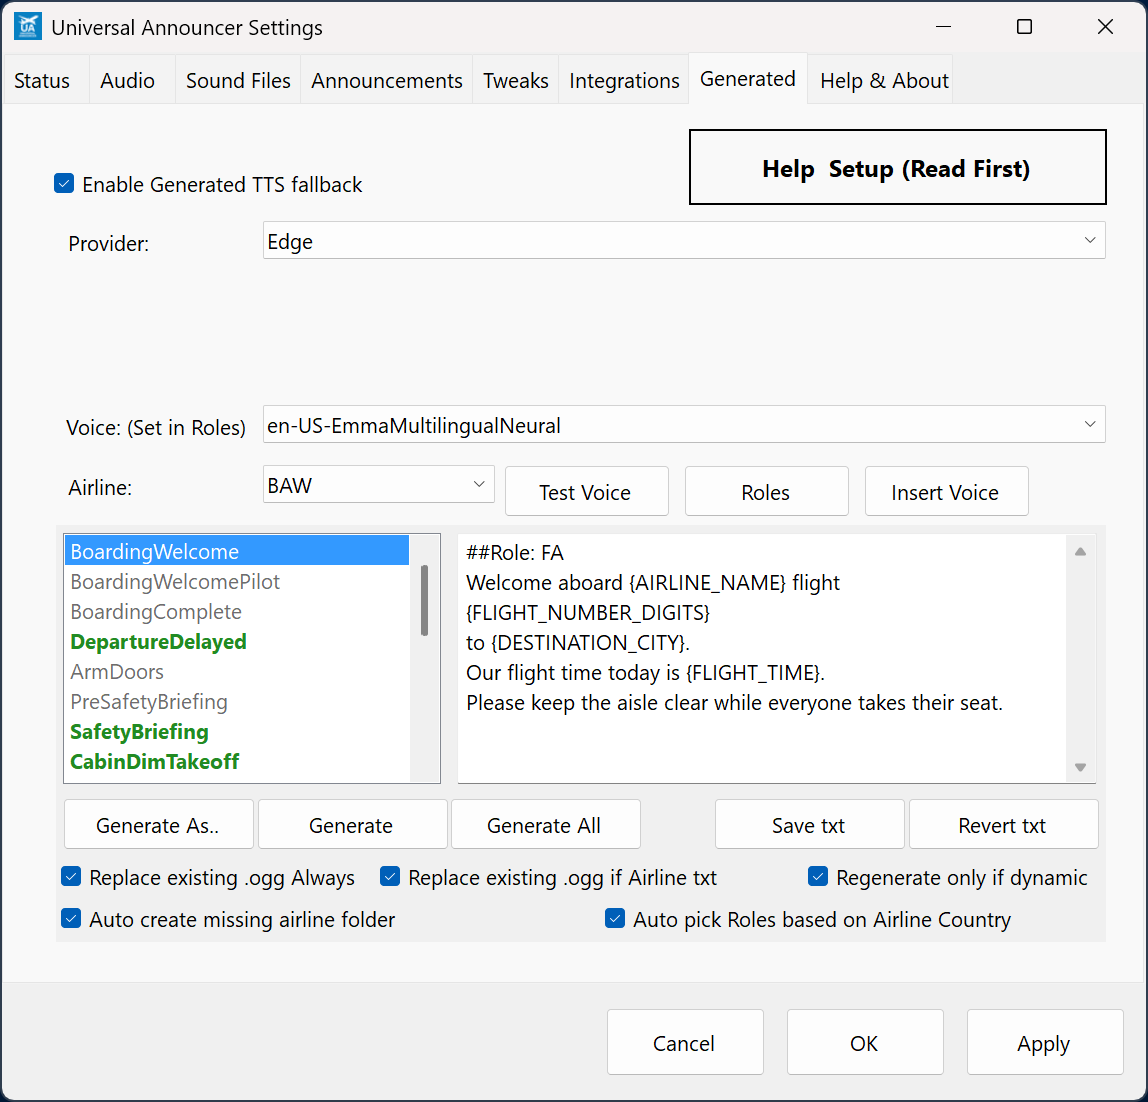Screen dimensions: 1148x1102
Task: Minimize the settings window
Action: (944, 27)
